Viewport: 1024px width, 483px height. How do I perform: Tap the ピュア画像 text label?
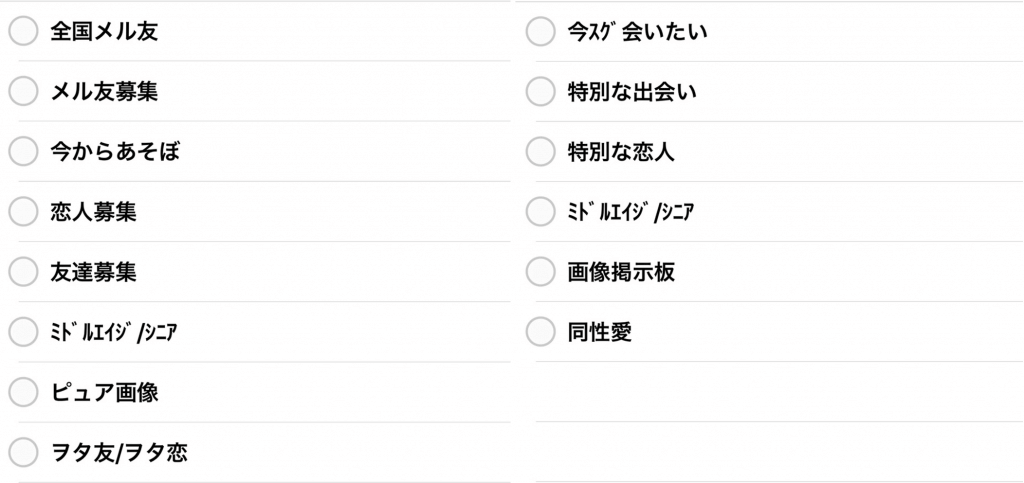104,392
